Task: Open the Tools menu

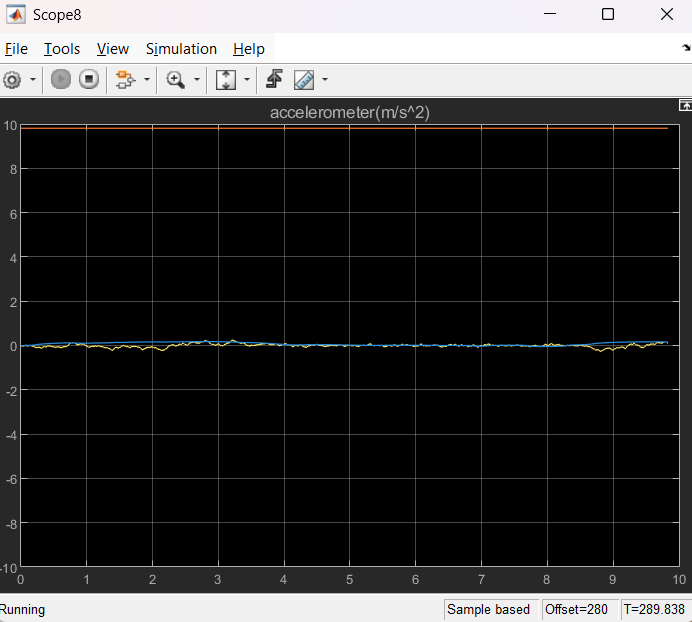Action: [x=62, y=49]
